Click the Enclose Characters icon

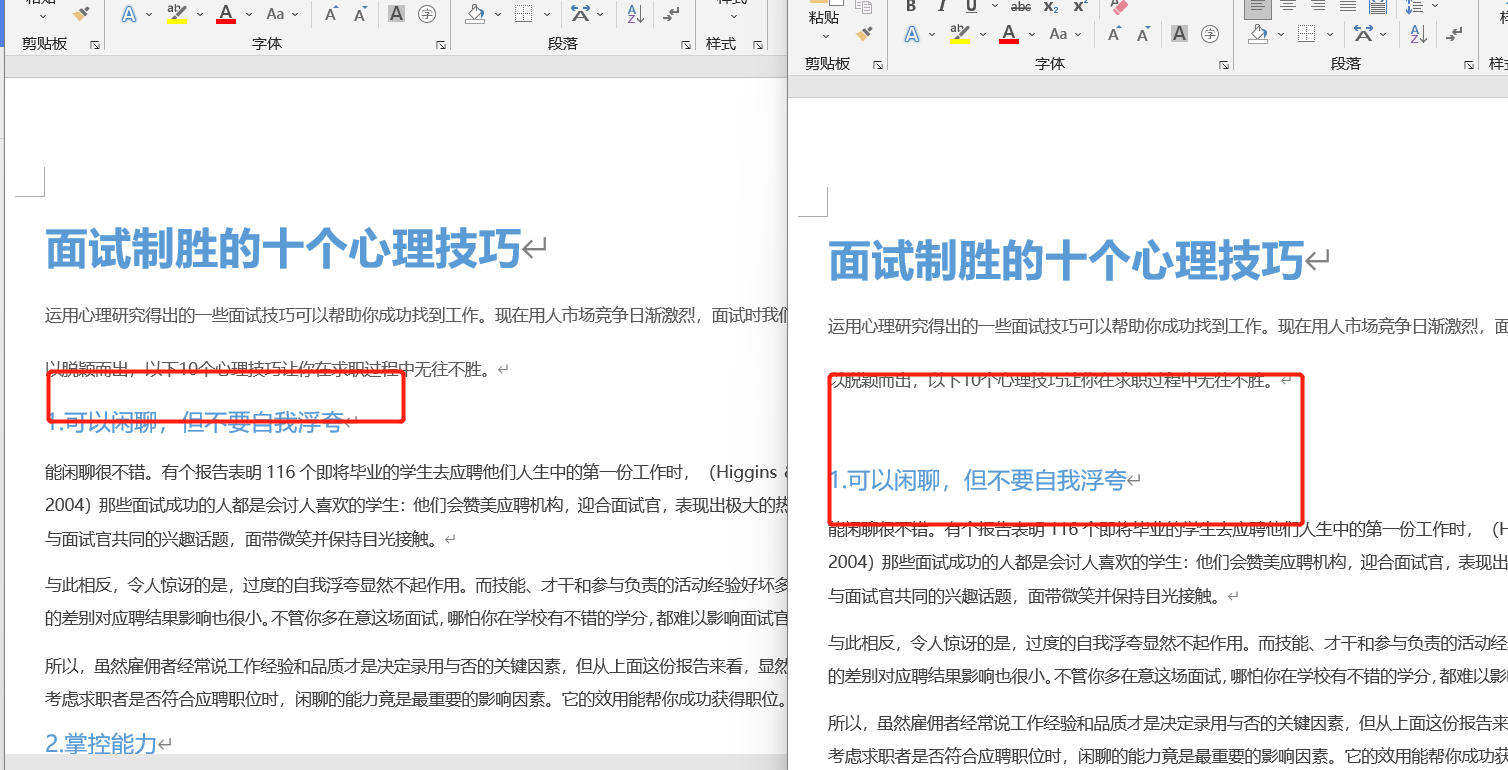point(1211,33)
